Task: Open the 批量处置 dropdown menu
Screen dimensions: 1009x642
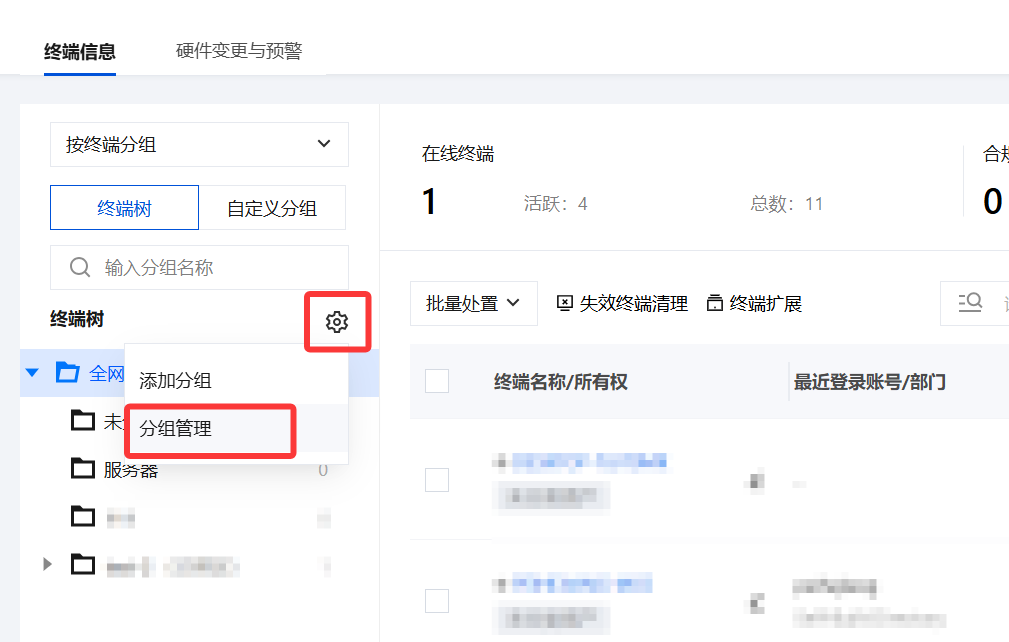Action: click(x=474, y=303)
